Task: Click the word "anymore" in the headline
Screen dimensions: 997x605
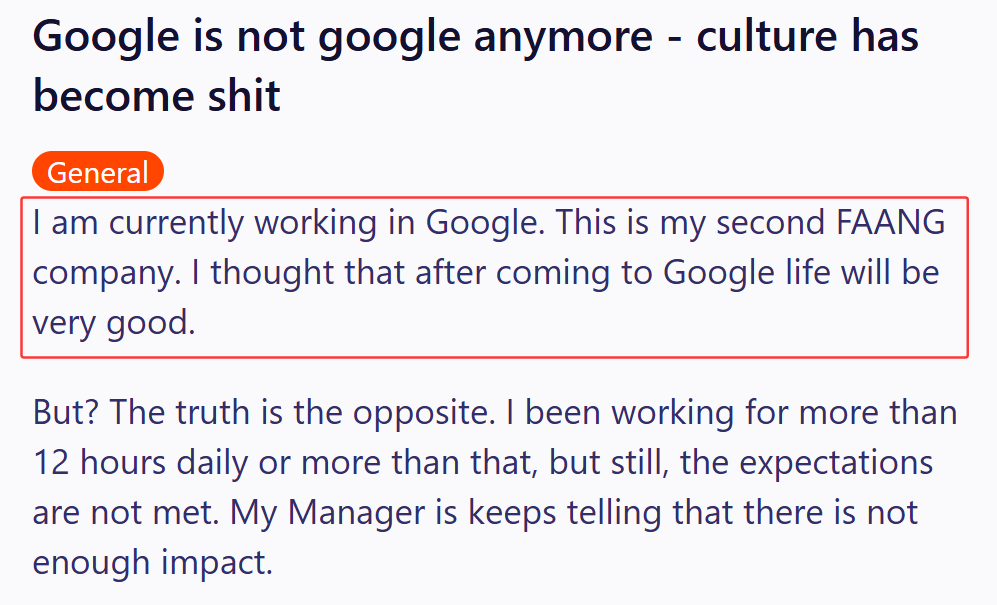Action: point(563,36)
